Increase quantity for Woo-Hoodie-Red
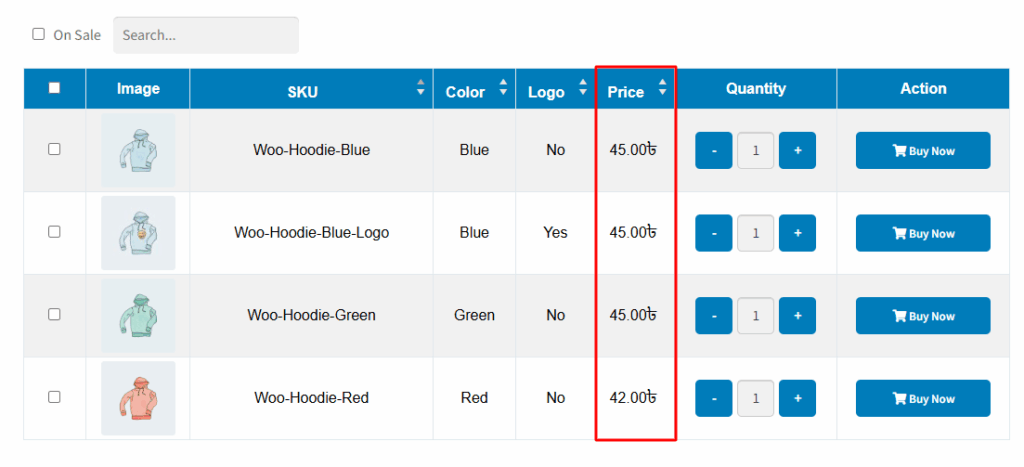 pos(797,398)
